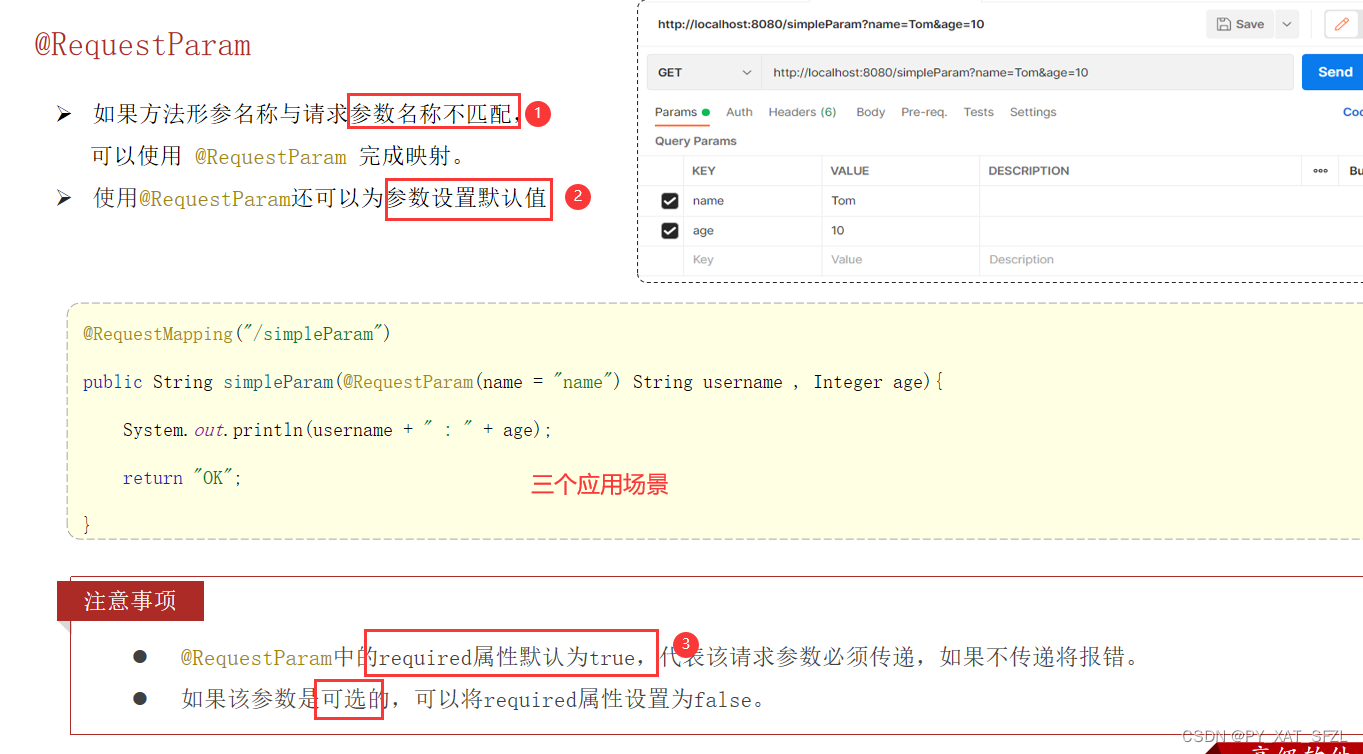This screenshot has height=754, width=1363.
Task: Click the empty Value placeholder field
Action: 900,260
